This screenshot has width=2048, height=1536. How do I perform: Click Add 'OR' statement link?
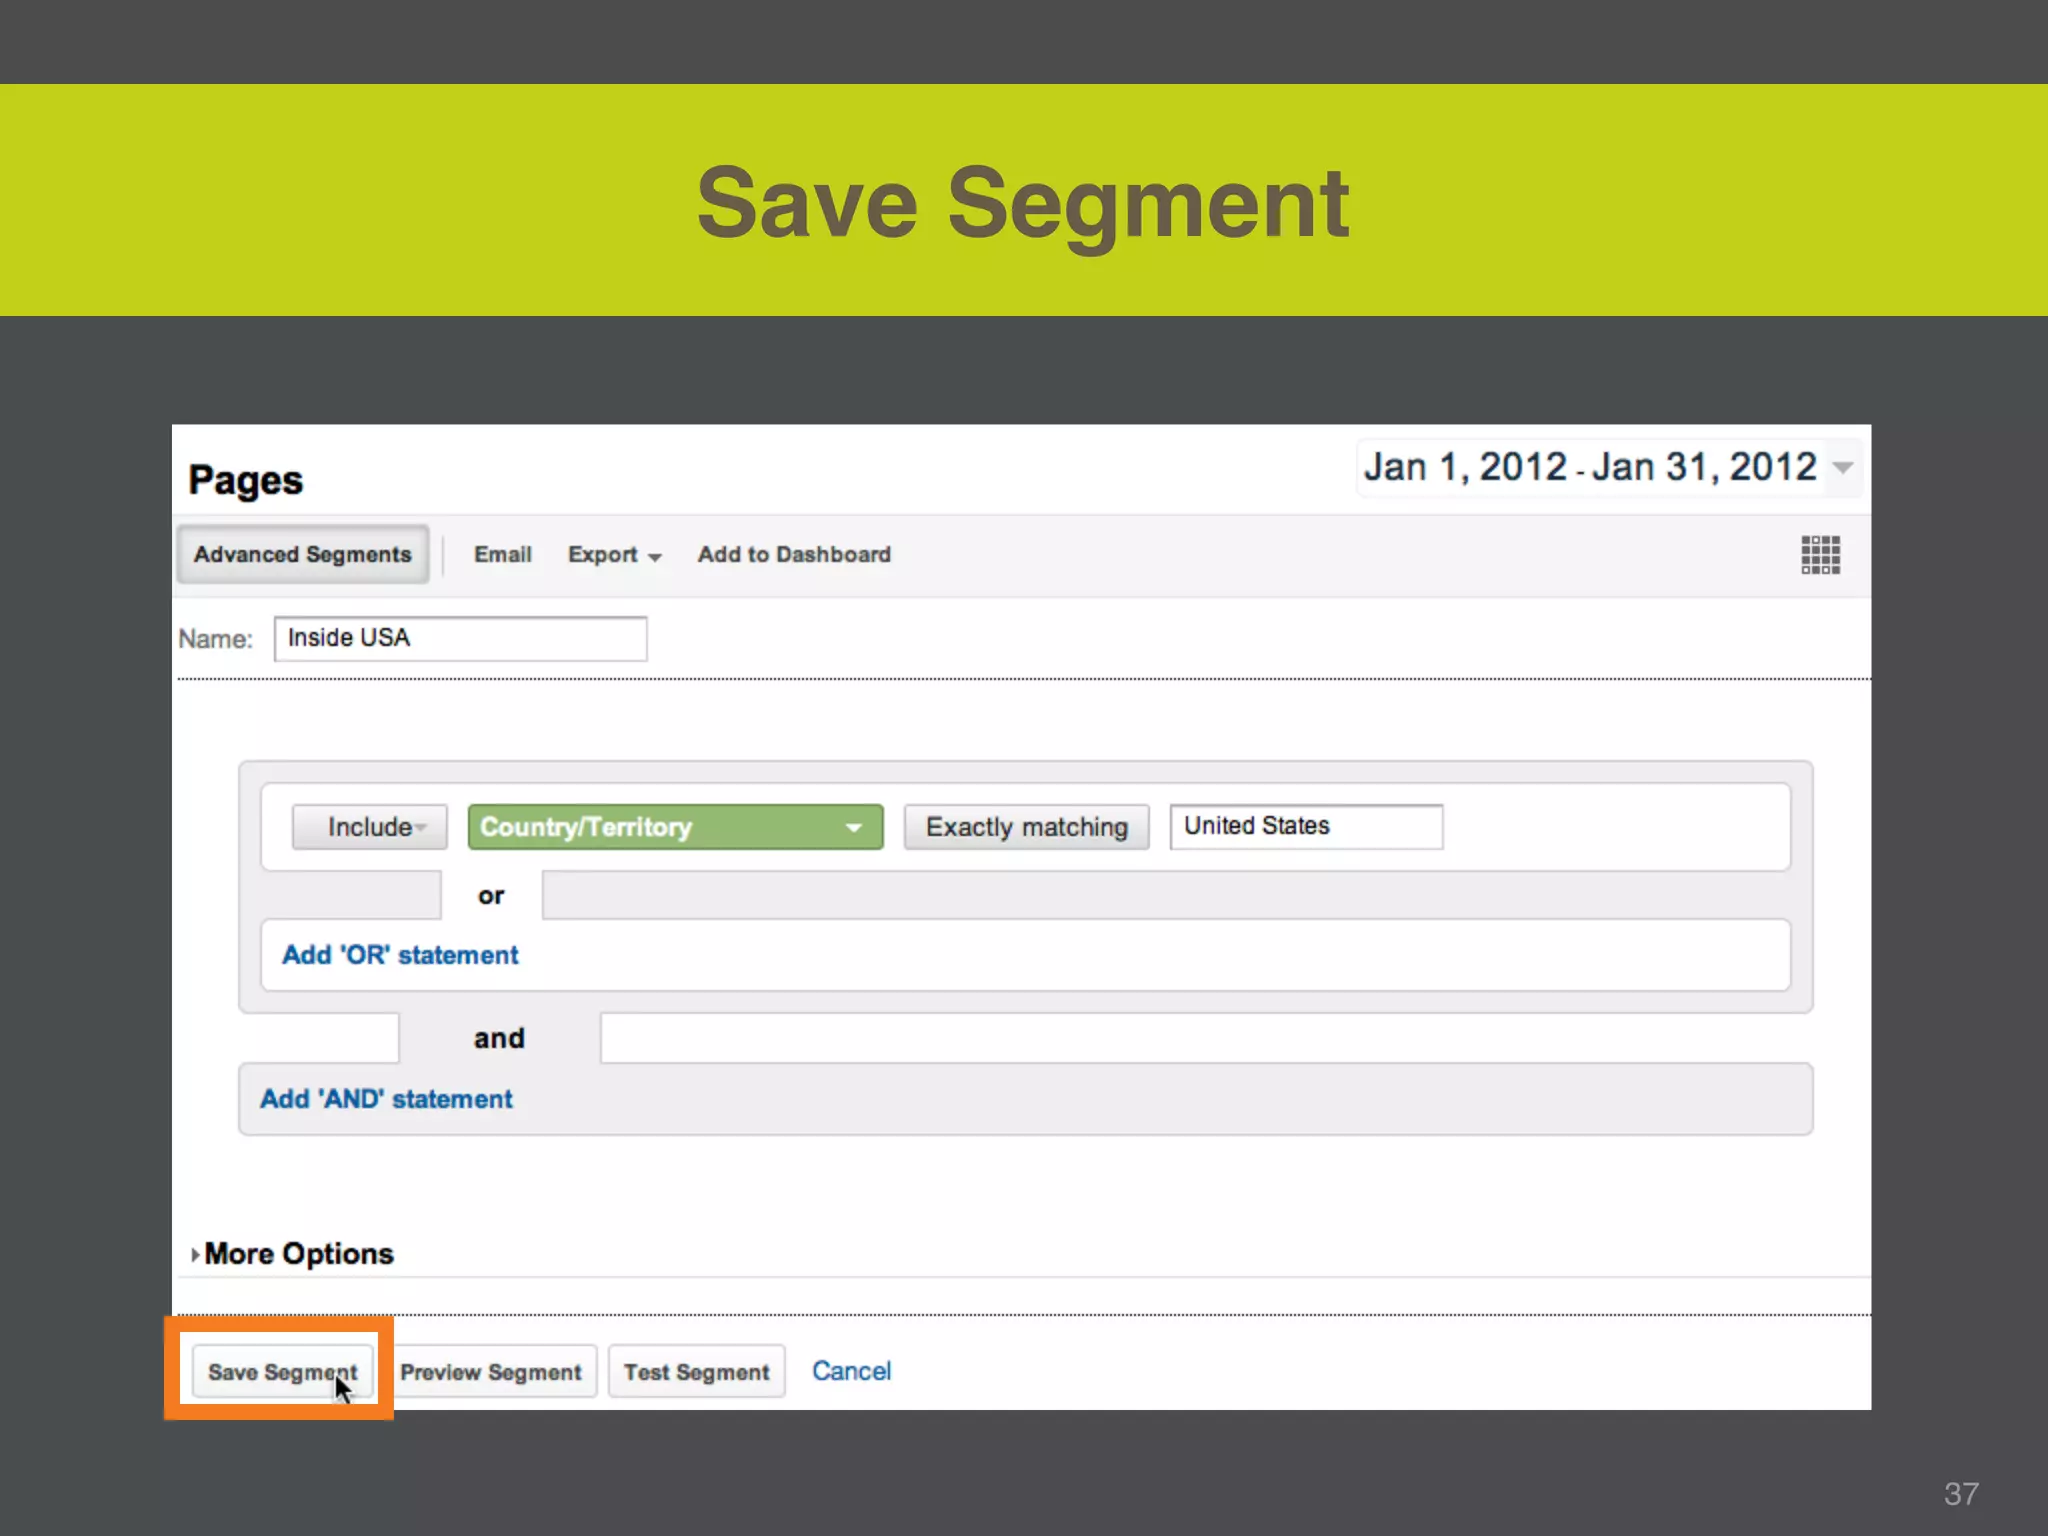400,955
